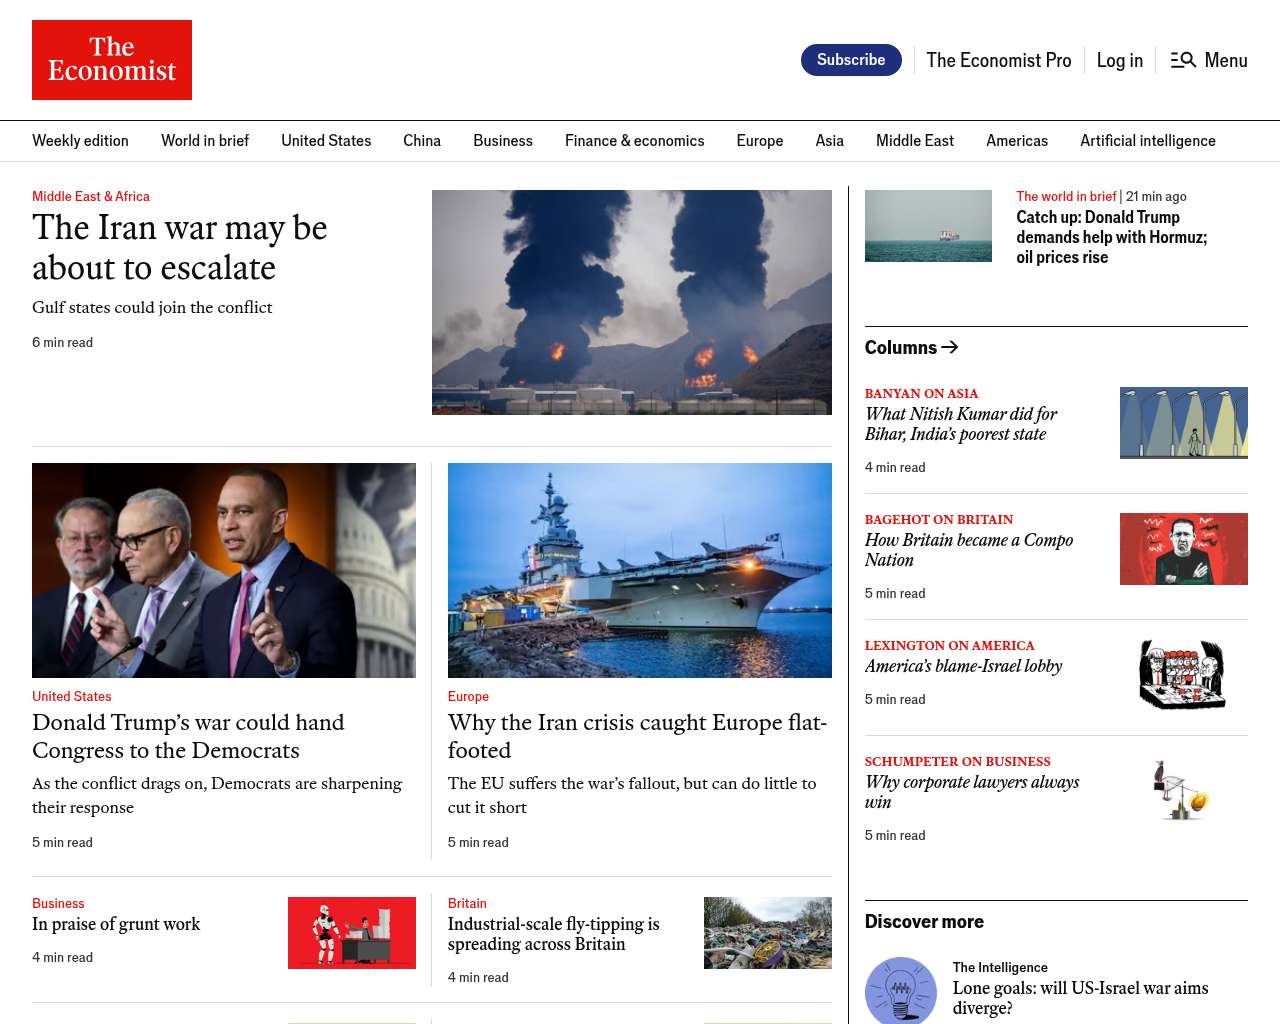Viewport: 1280px width, 1024px height.
Task: Open The Economist Pro link
Action: point(998,60)
